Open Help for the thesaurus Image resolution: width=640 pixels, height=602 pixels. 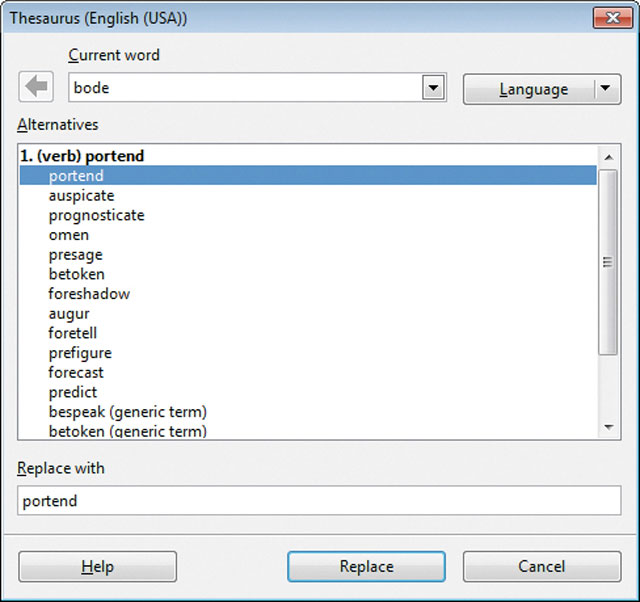coord(97,566)
